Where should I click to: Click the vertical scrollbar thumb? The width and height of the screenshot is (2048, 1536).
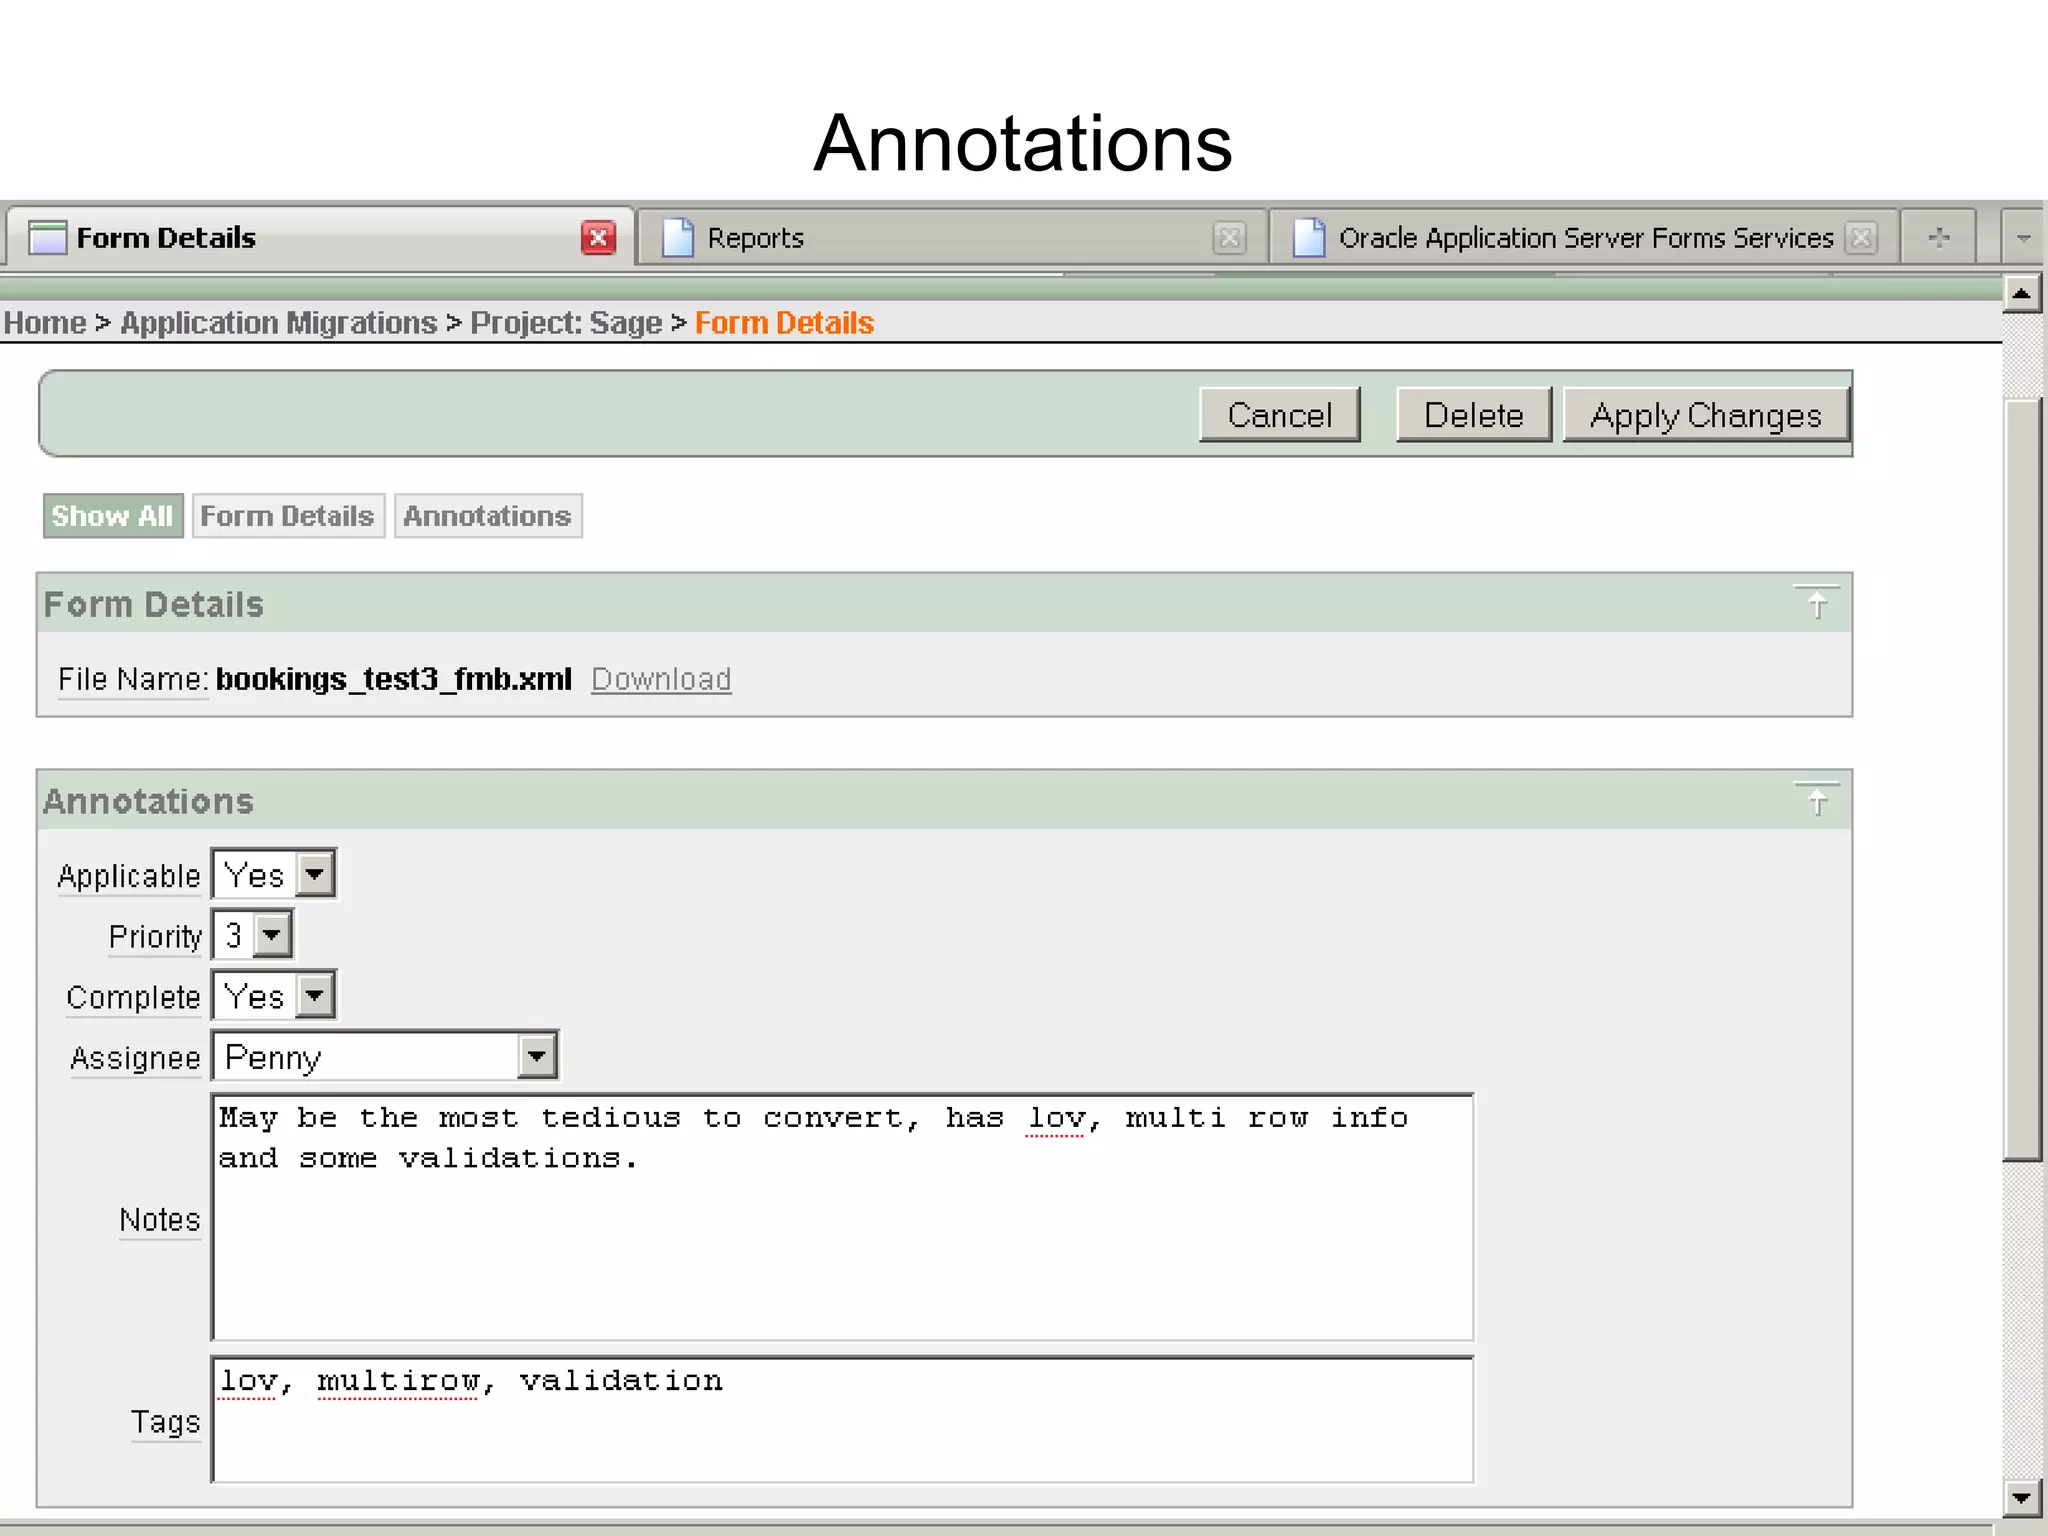pos(2022,780)
